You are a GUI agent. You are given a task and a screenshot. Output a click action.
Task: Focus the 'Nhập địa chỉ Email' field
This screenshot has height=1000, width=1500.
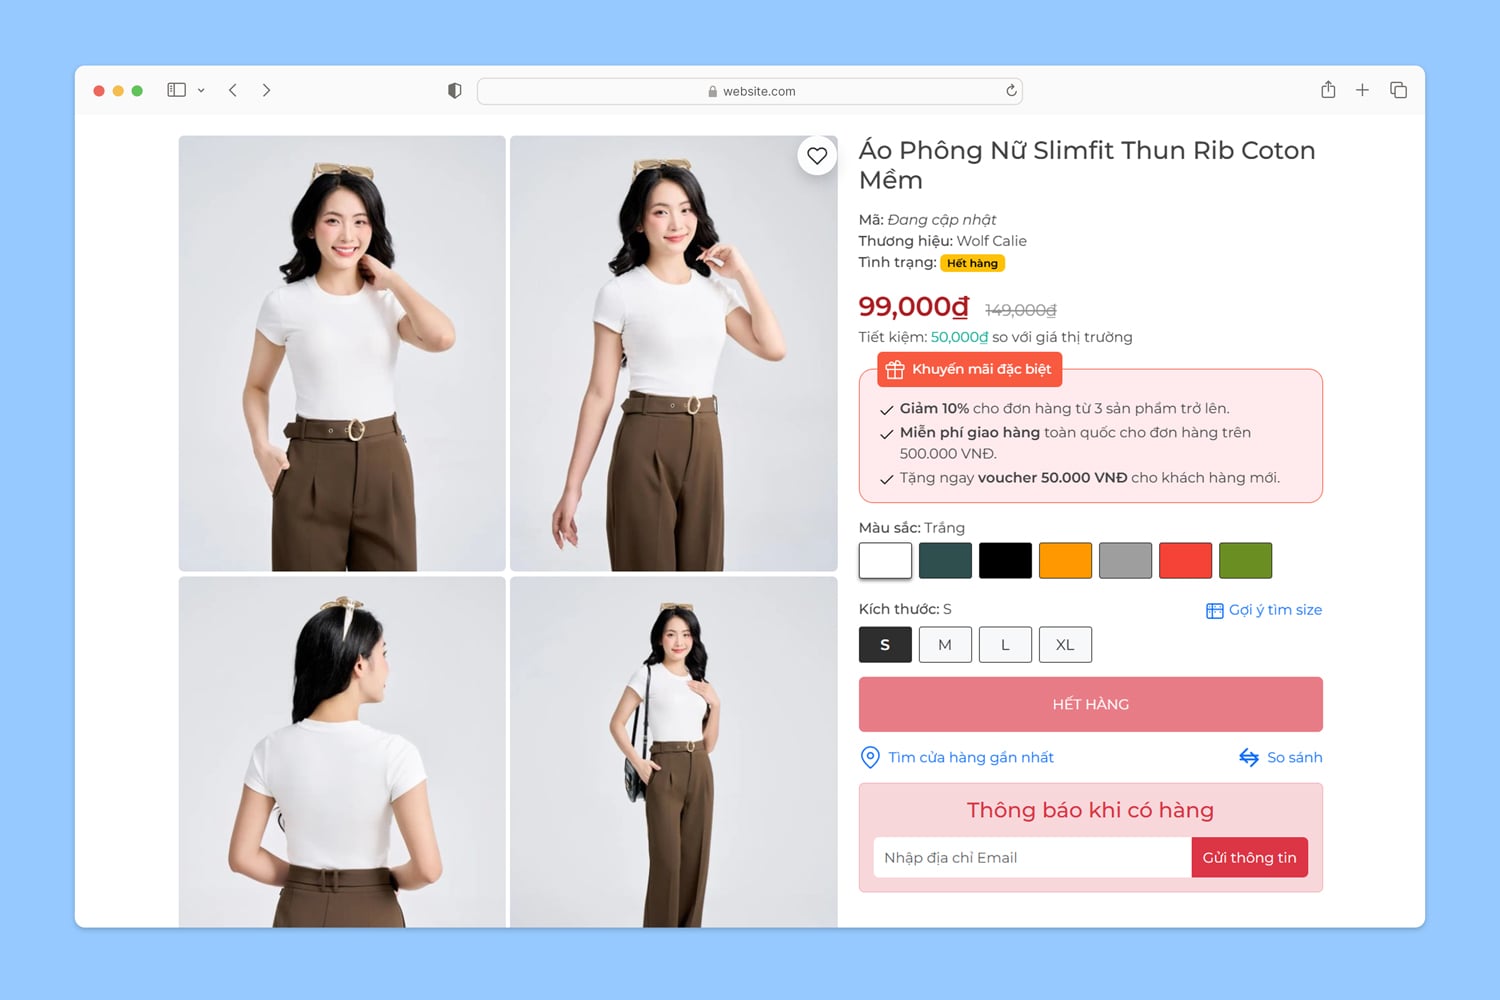[1031, 858]
